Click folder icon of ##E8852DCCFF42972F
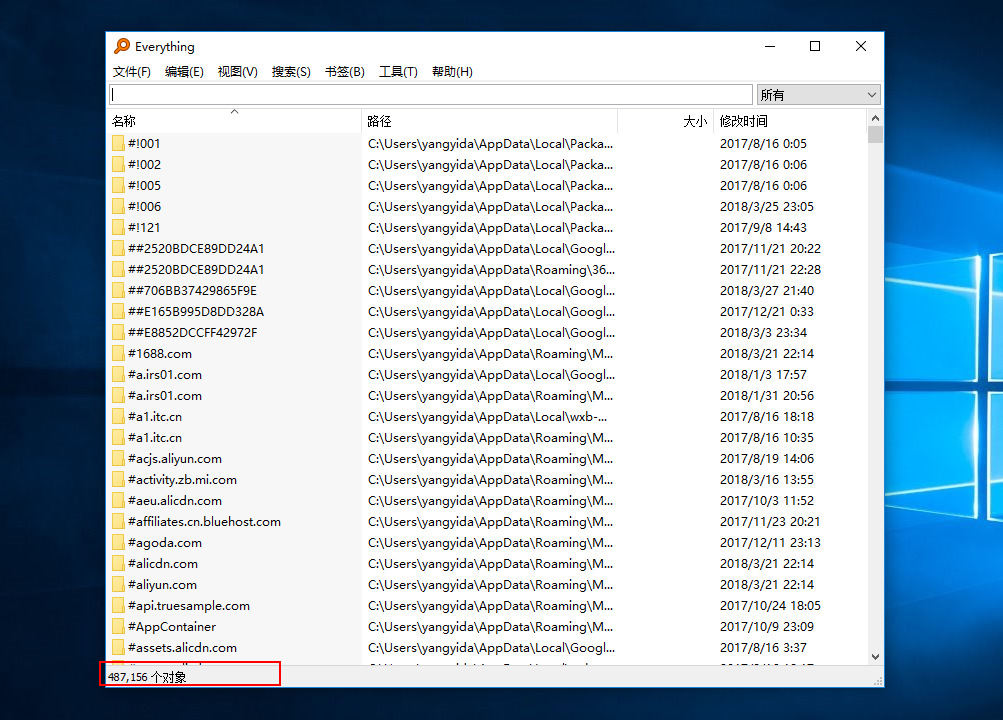Screen dimensions: 1003x720 pos(118,333)
